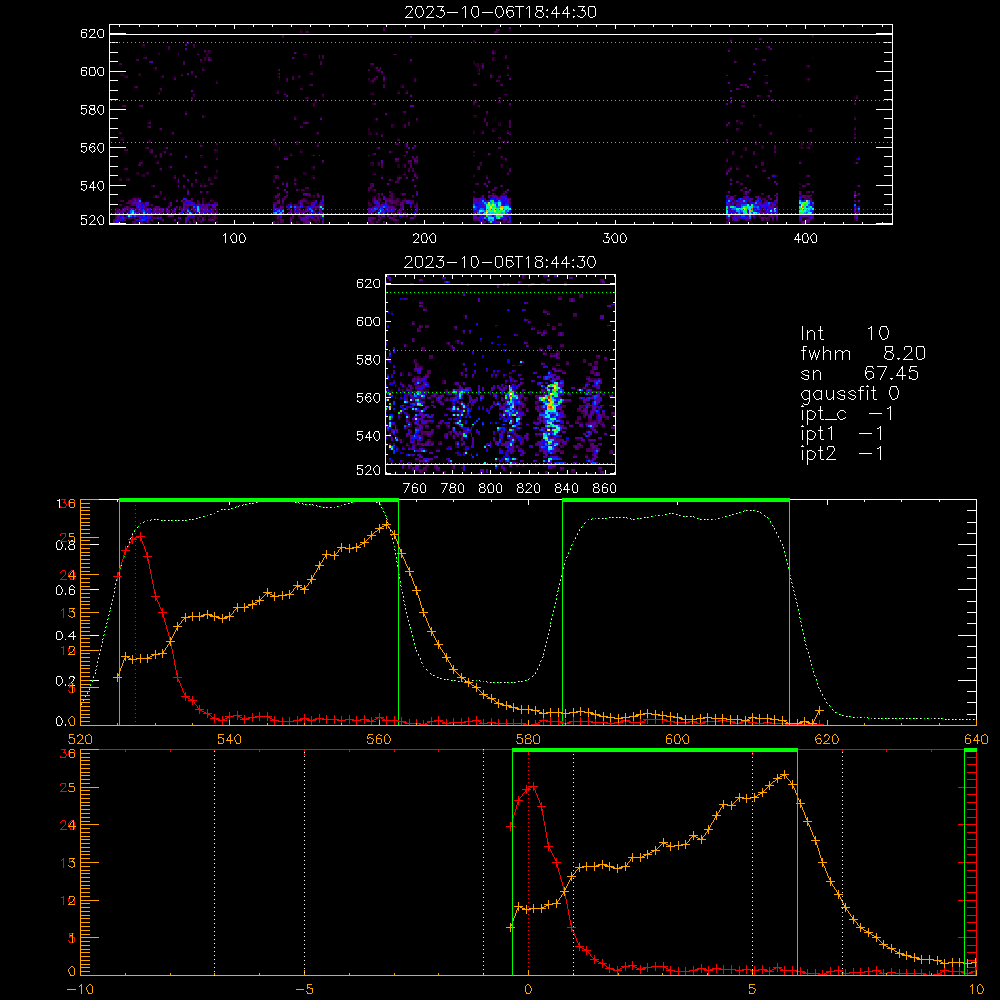Click y-axis label 540 on middle spectrogram
The width and height of the screenshot is (1000, 1000).
pos(369,436)
